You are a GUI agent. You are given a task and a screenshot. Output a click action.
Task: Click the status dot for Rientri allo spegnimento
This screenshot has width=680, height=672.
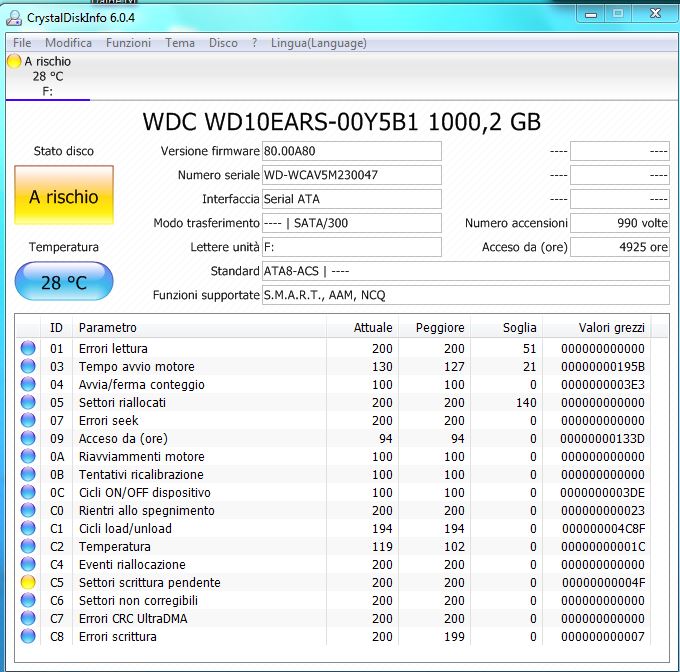point(28,510)
